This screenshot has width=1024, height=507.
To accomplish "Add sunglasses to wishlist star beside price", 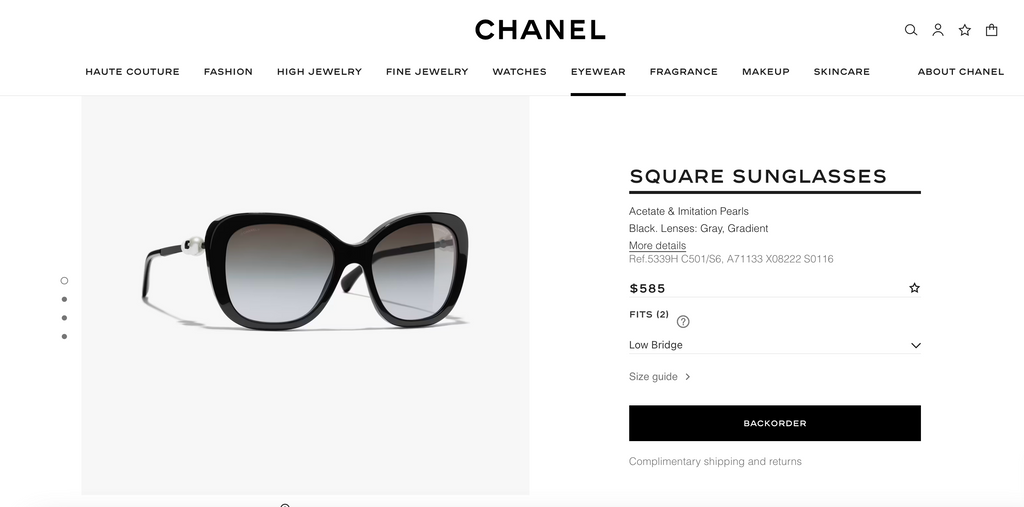I will 914,288.
